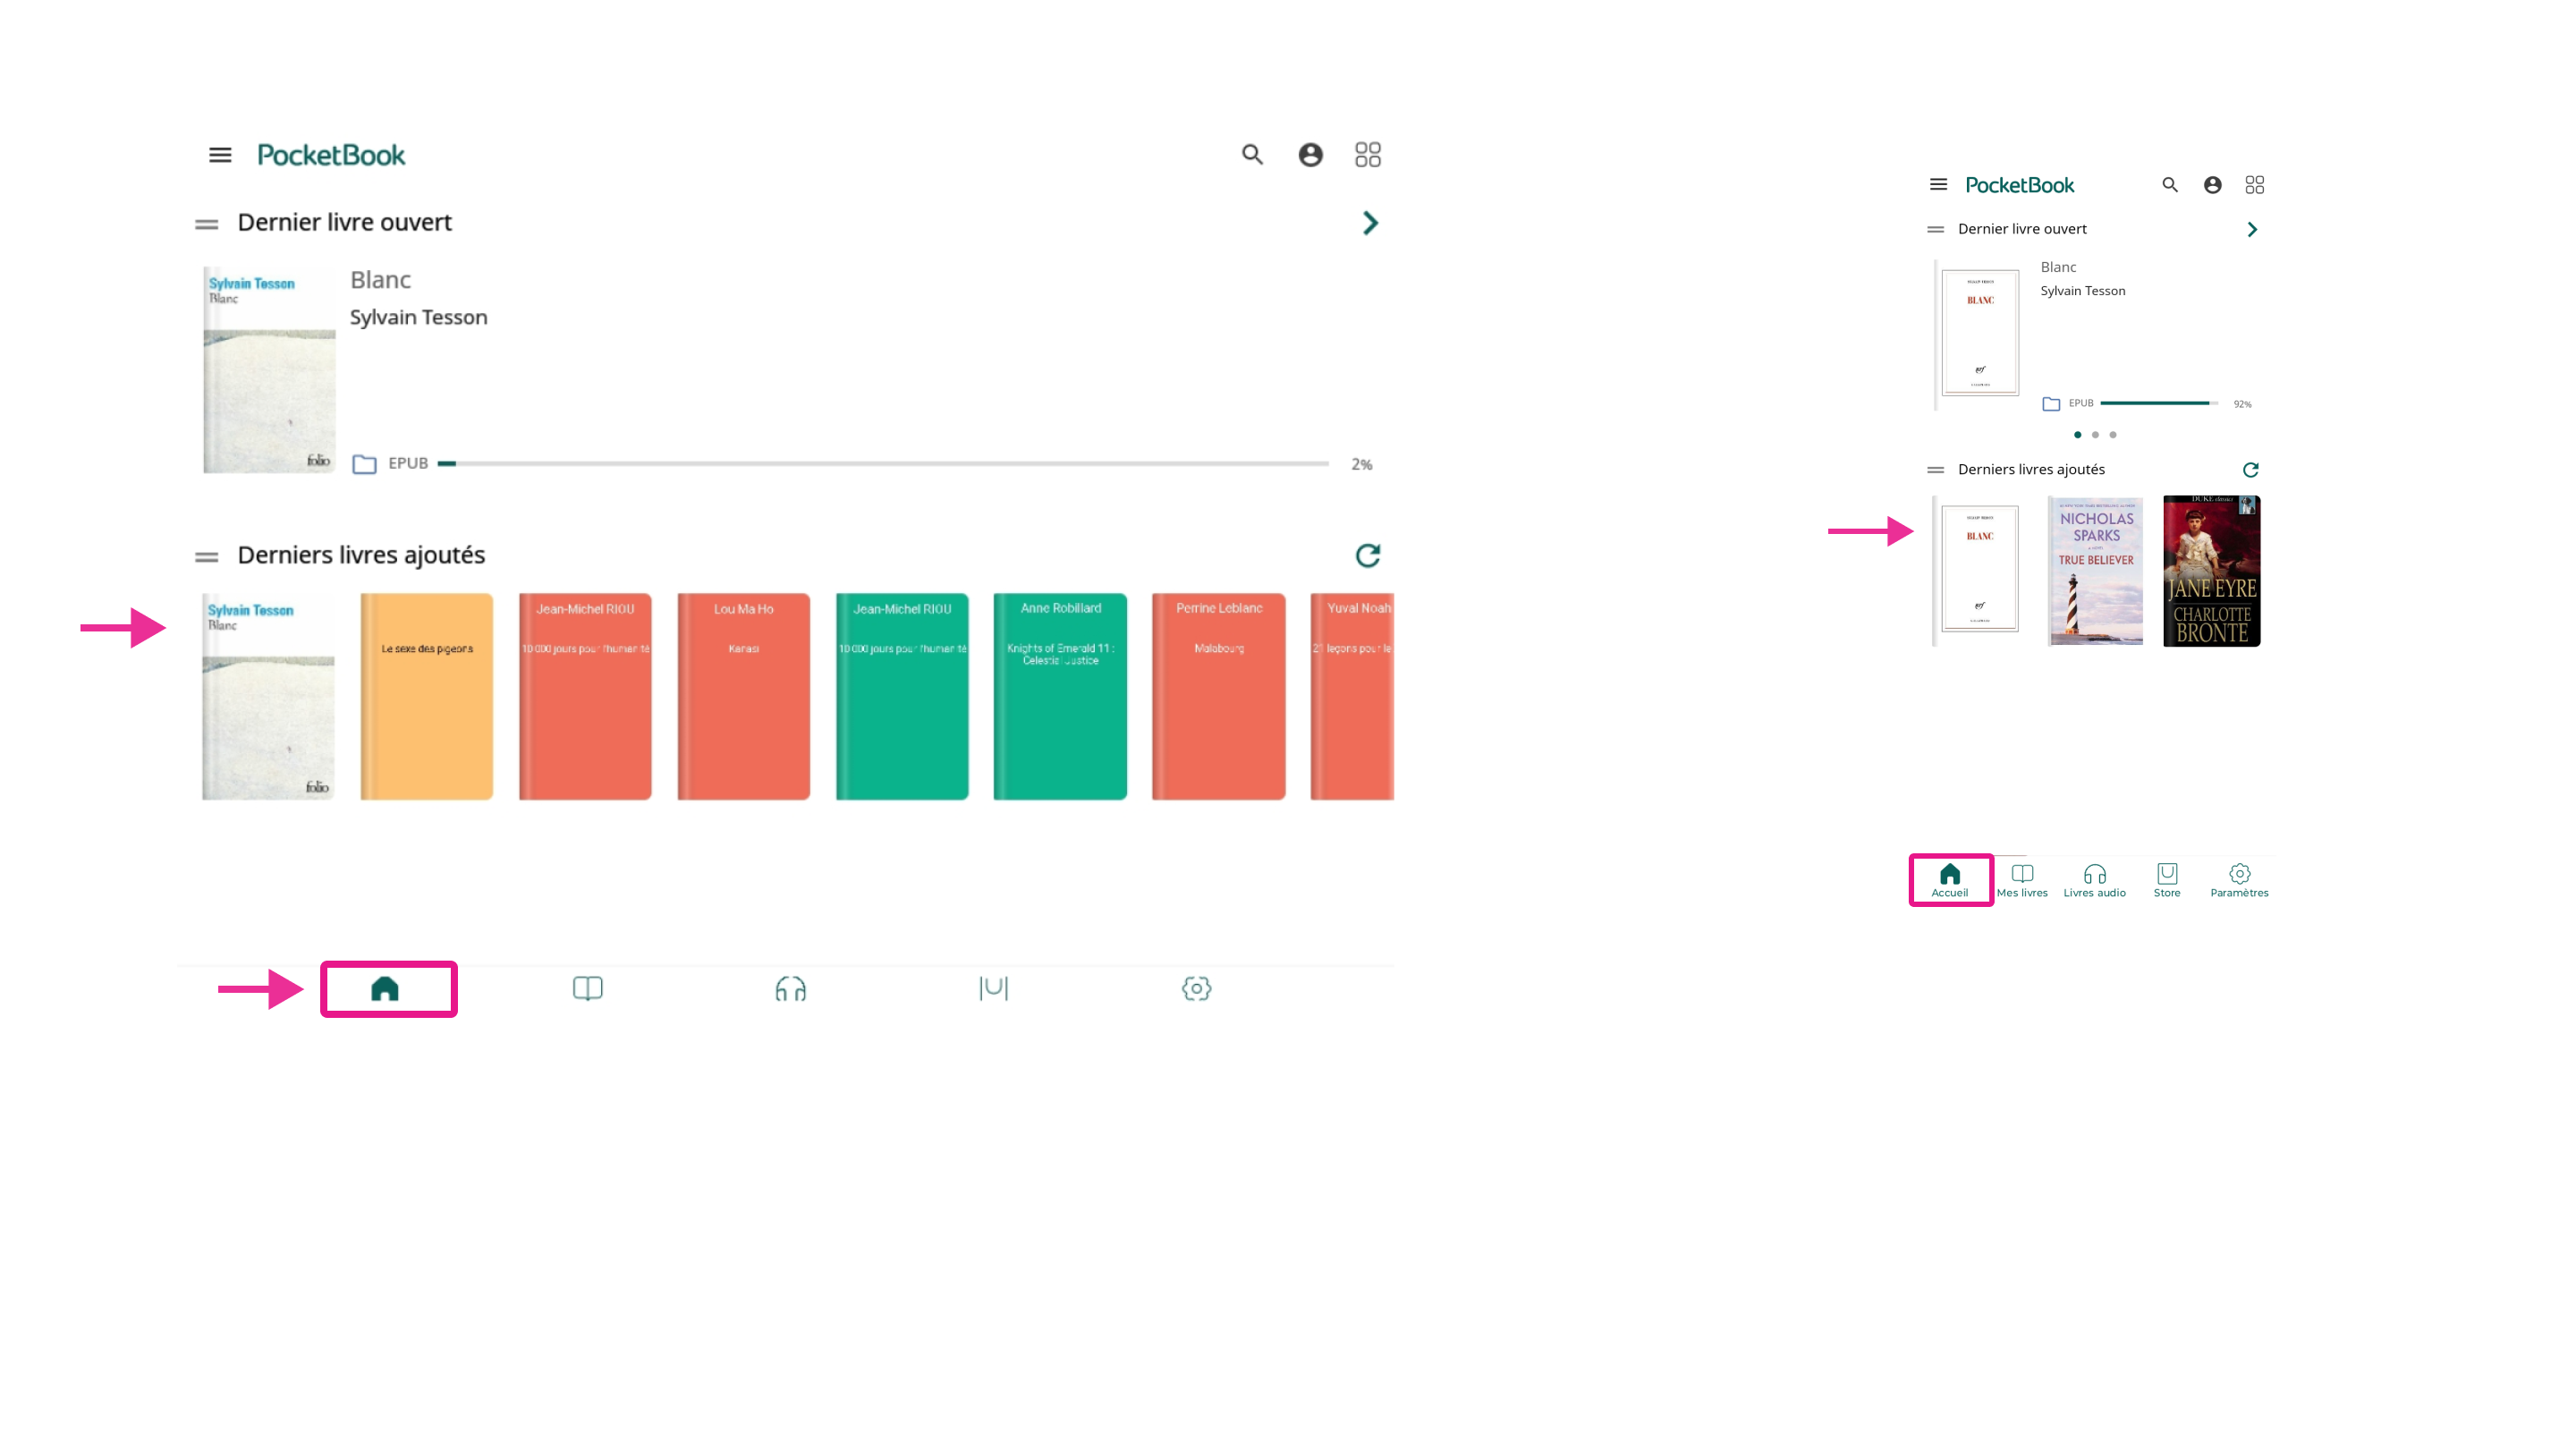Viewport: 2576px width, 1449px height.
Task: Open the Blanc cover under Dernier livre ouvert, large screen
Action: tap(269, 370)
